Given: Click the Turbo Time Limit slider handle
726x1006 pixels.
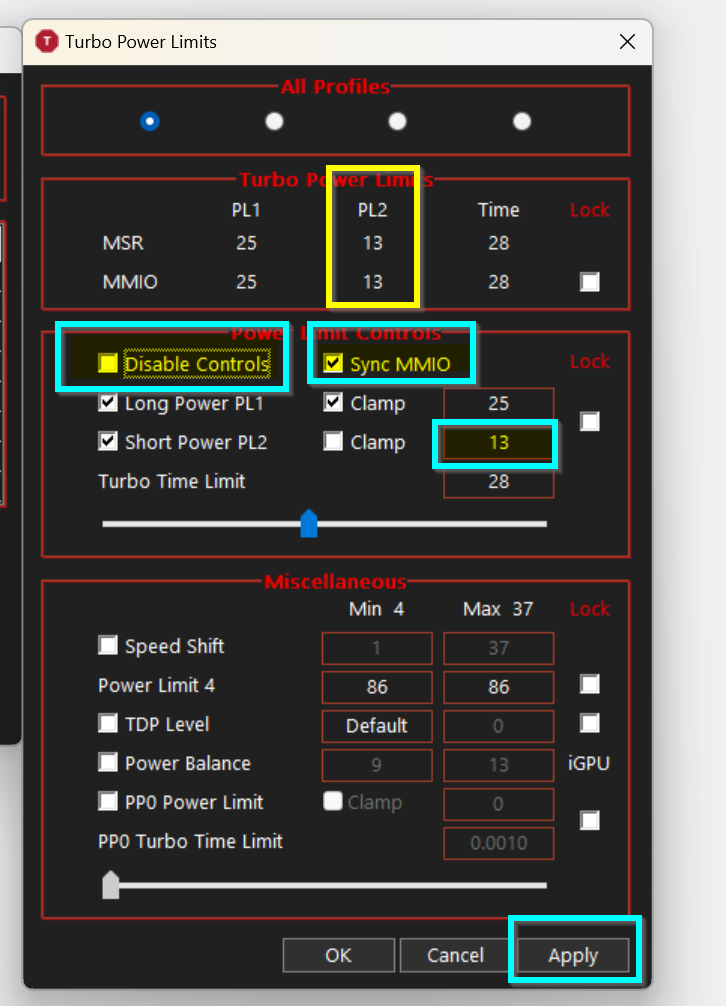Looking at the screenshot, I should [309, 523].
